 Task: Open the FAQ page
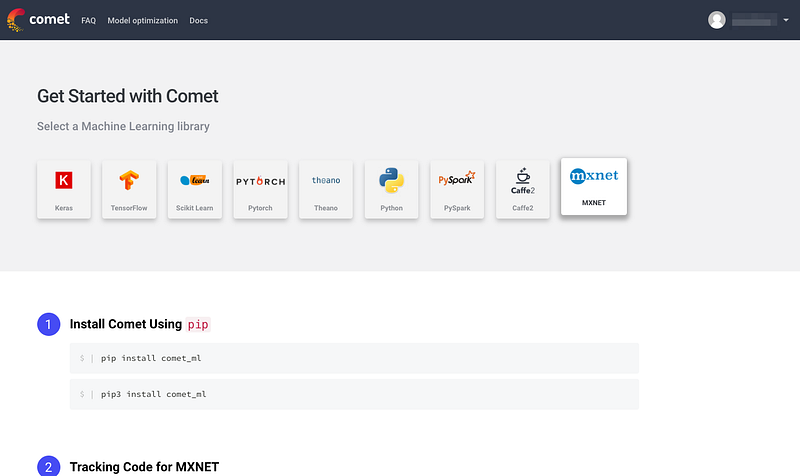88,20
